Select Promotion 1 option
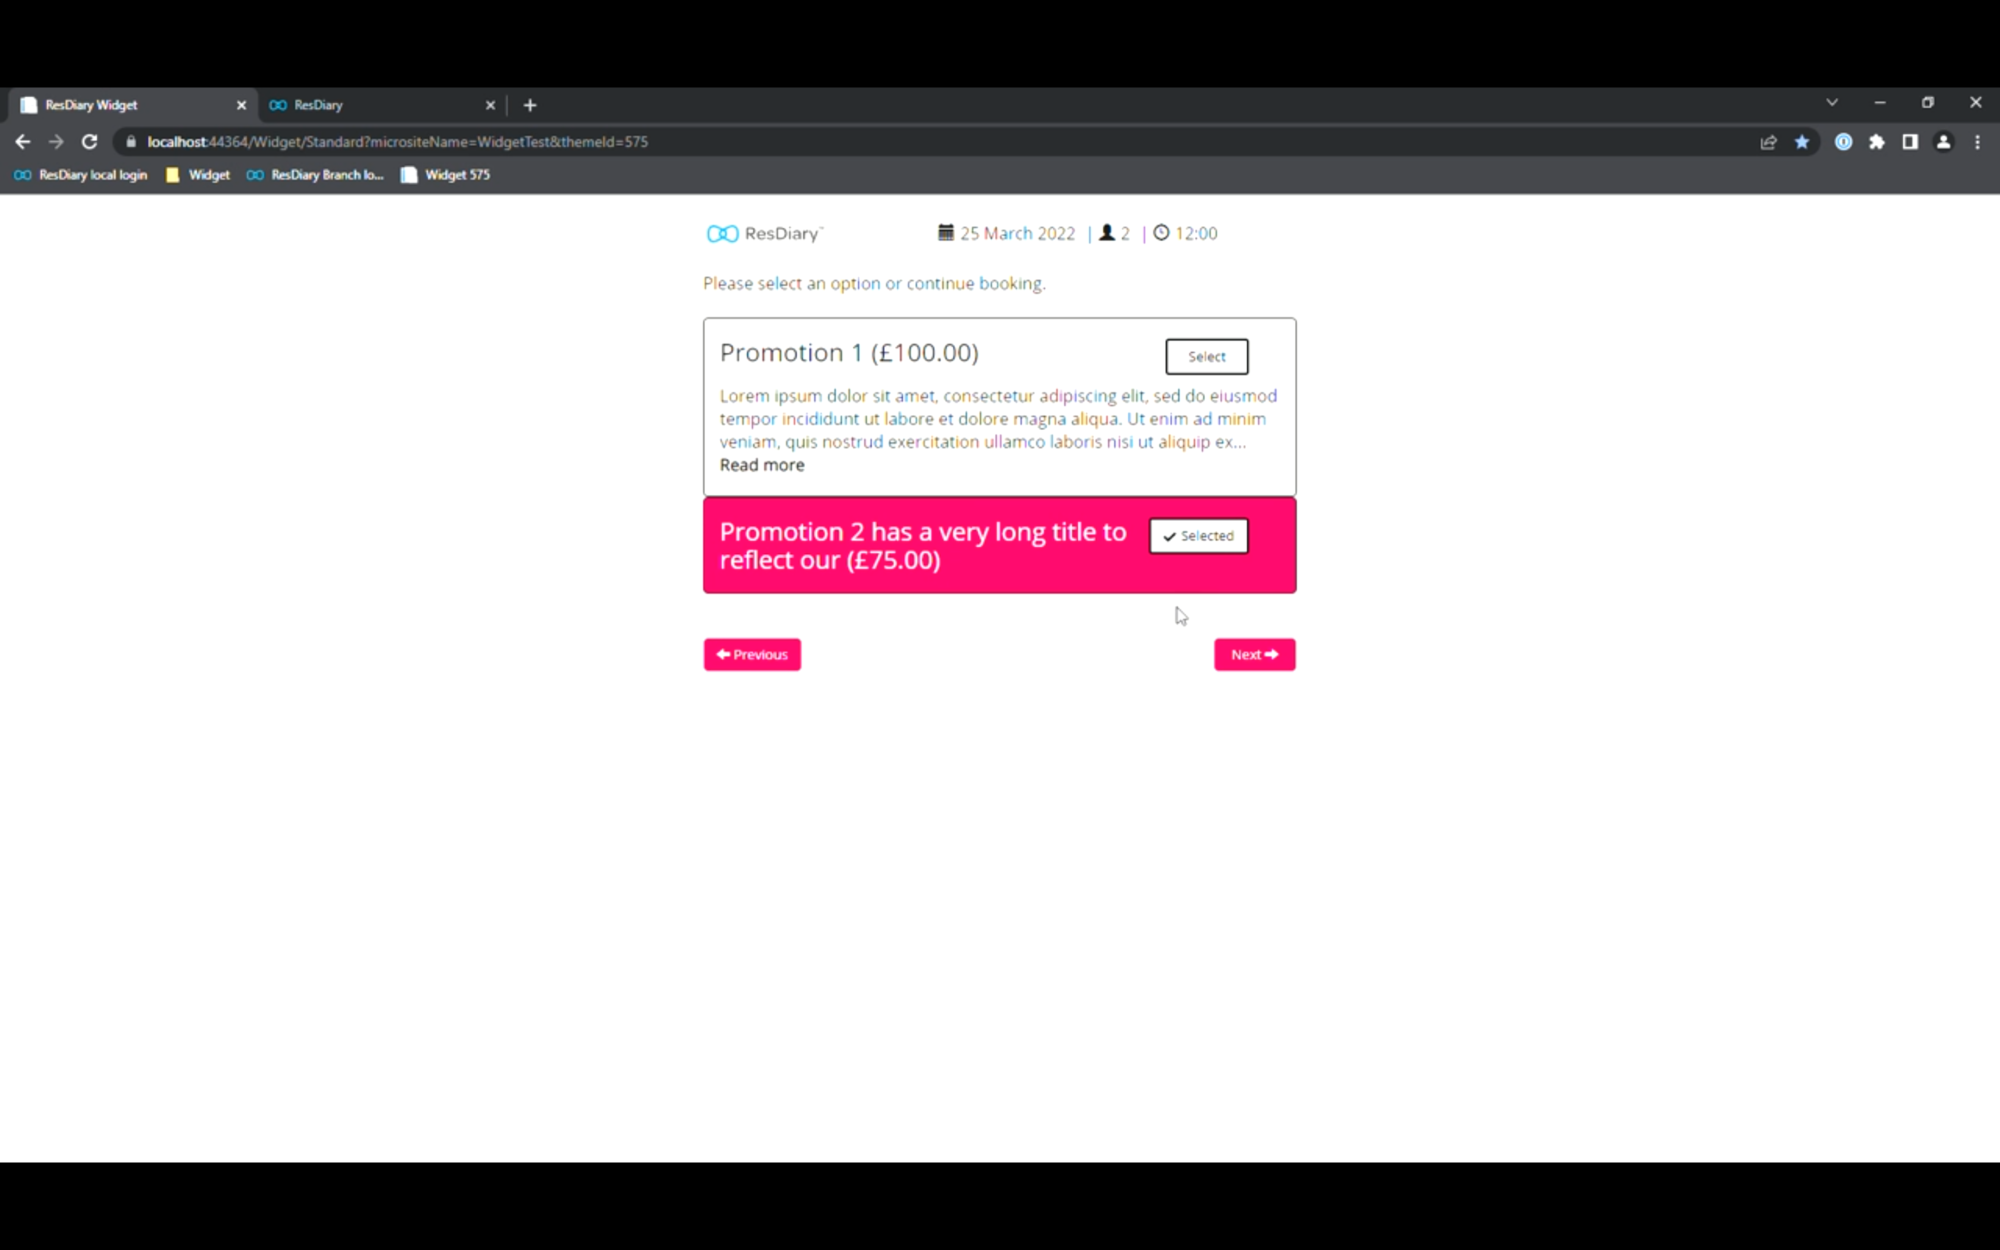The height and width of the screenshot is (1250, 2000). 1207,356
